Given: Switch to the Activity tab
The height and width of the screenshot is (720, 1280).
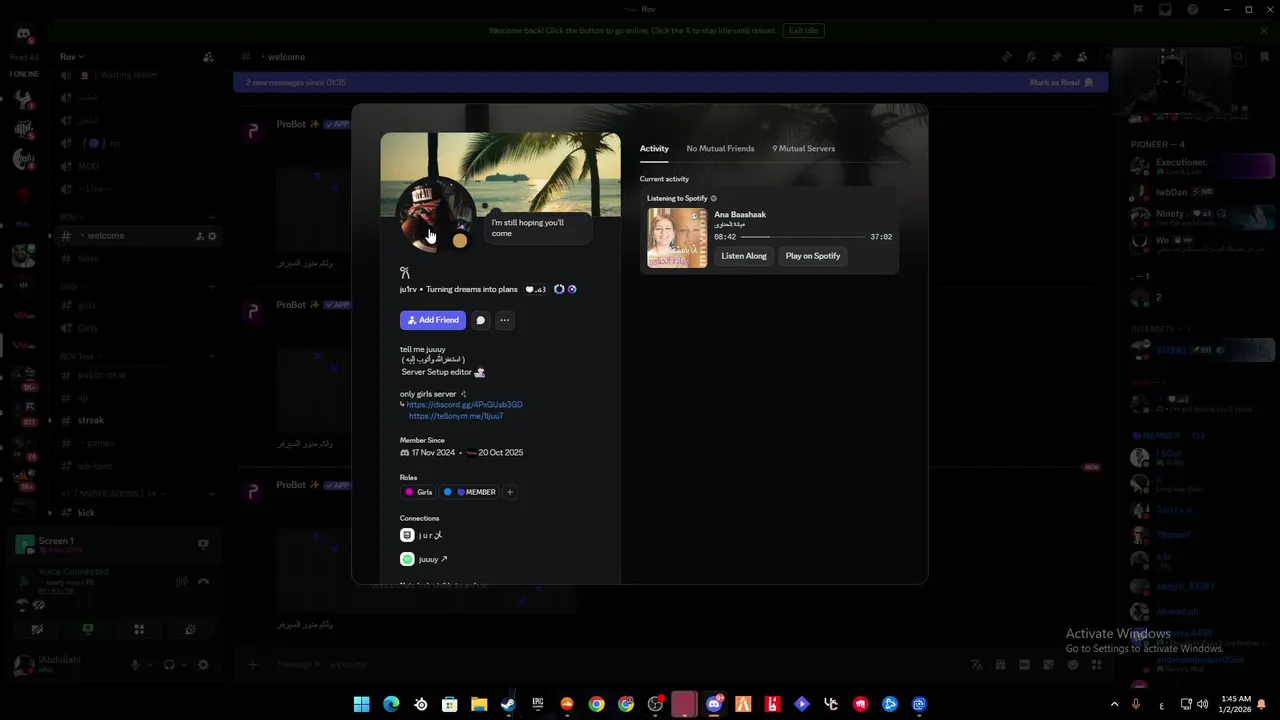Looking at the screenshot, I should [x=654, y=149].
